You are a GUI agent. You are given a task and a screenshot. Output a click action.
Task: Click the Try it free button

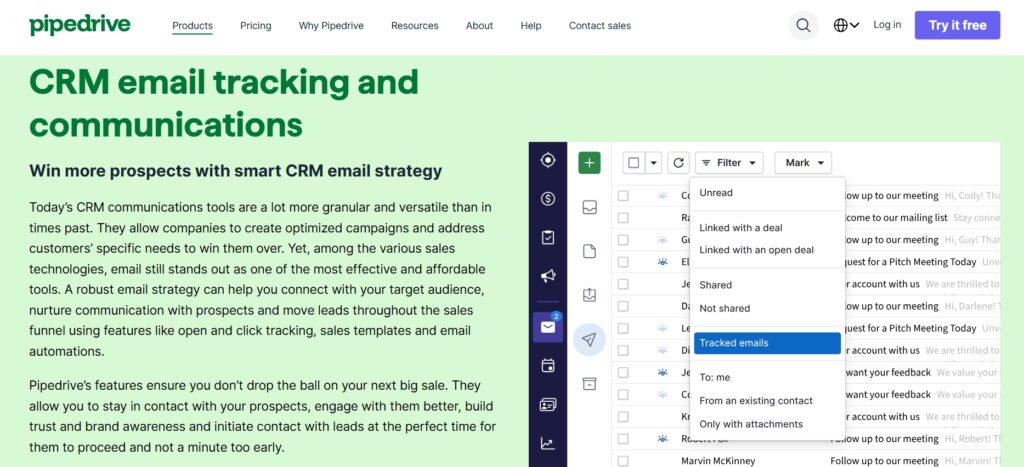[x=956, y=25]
